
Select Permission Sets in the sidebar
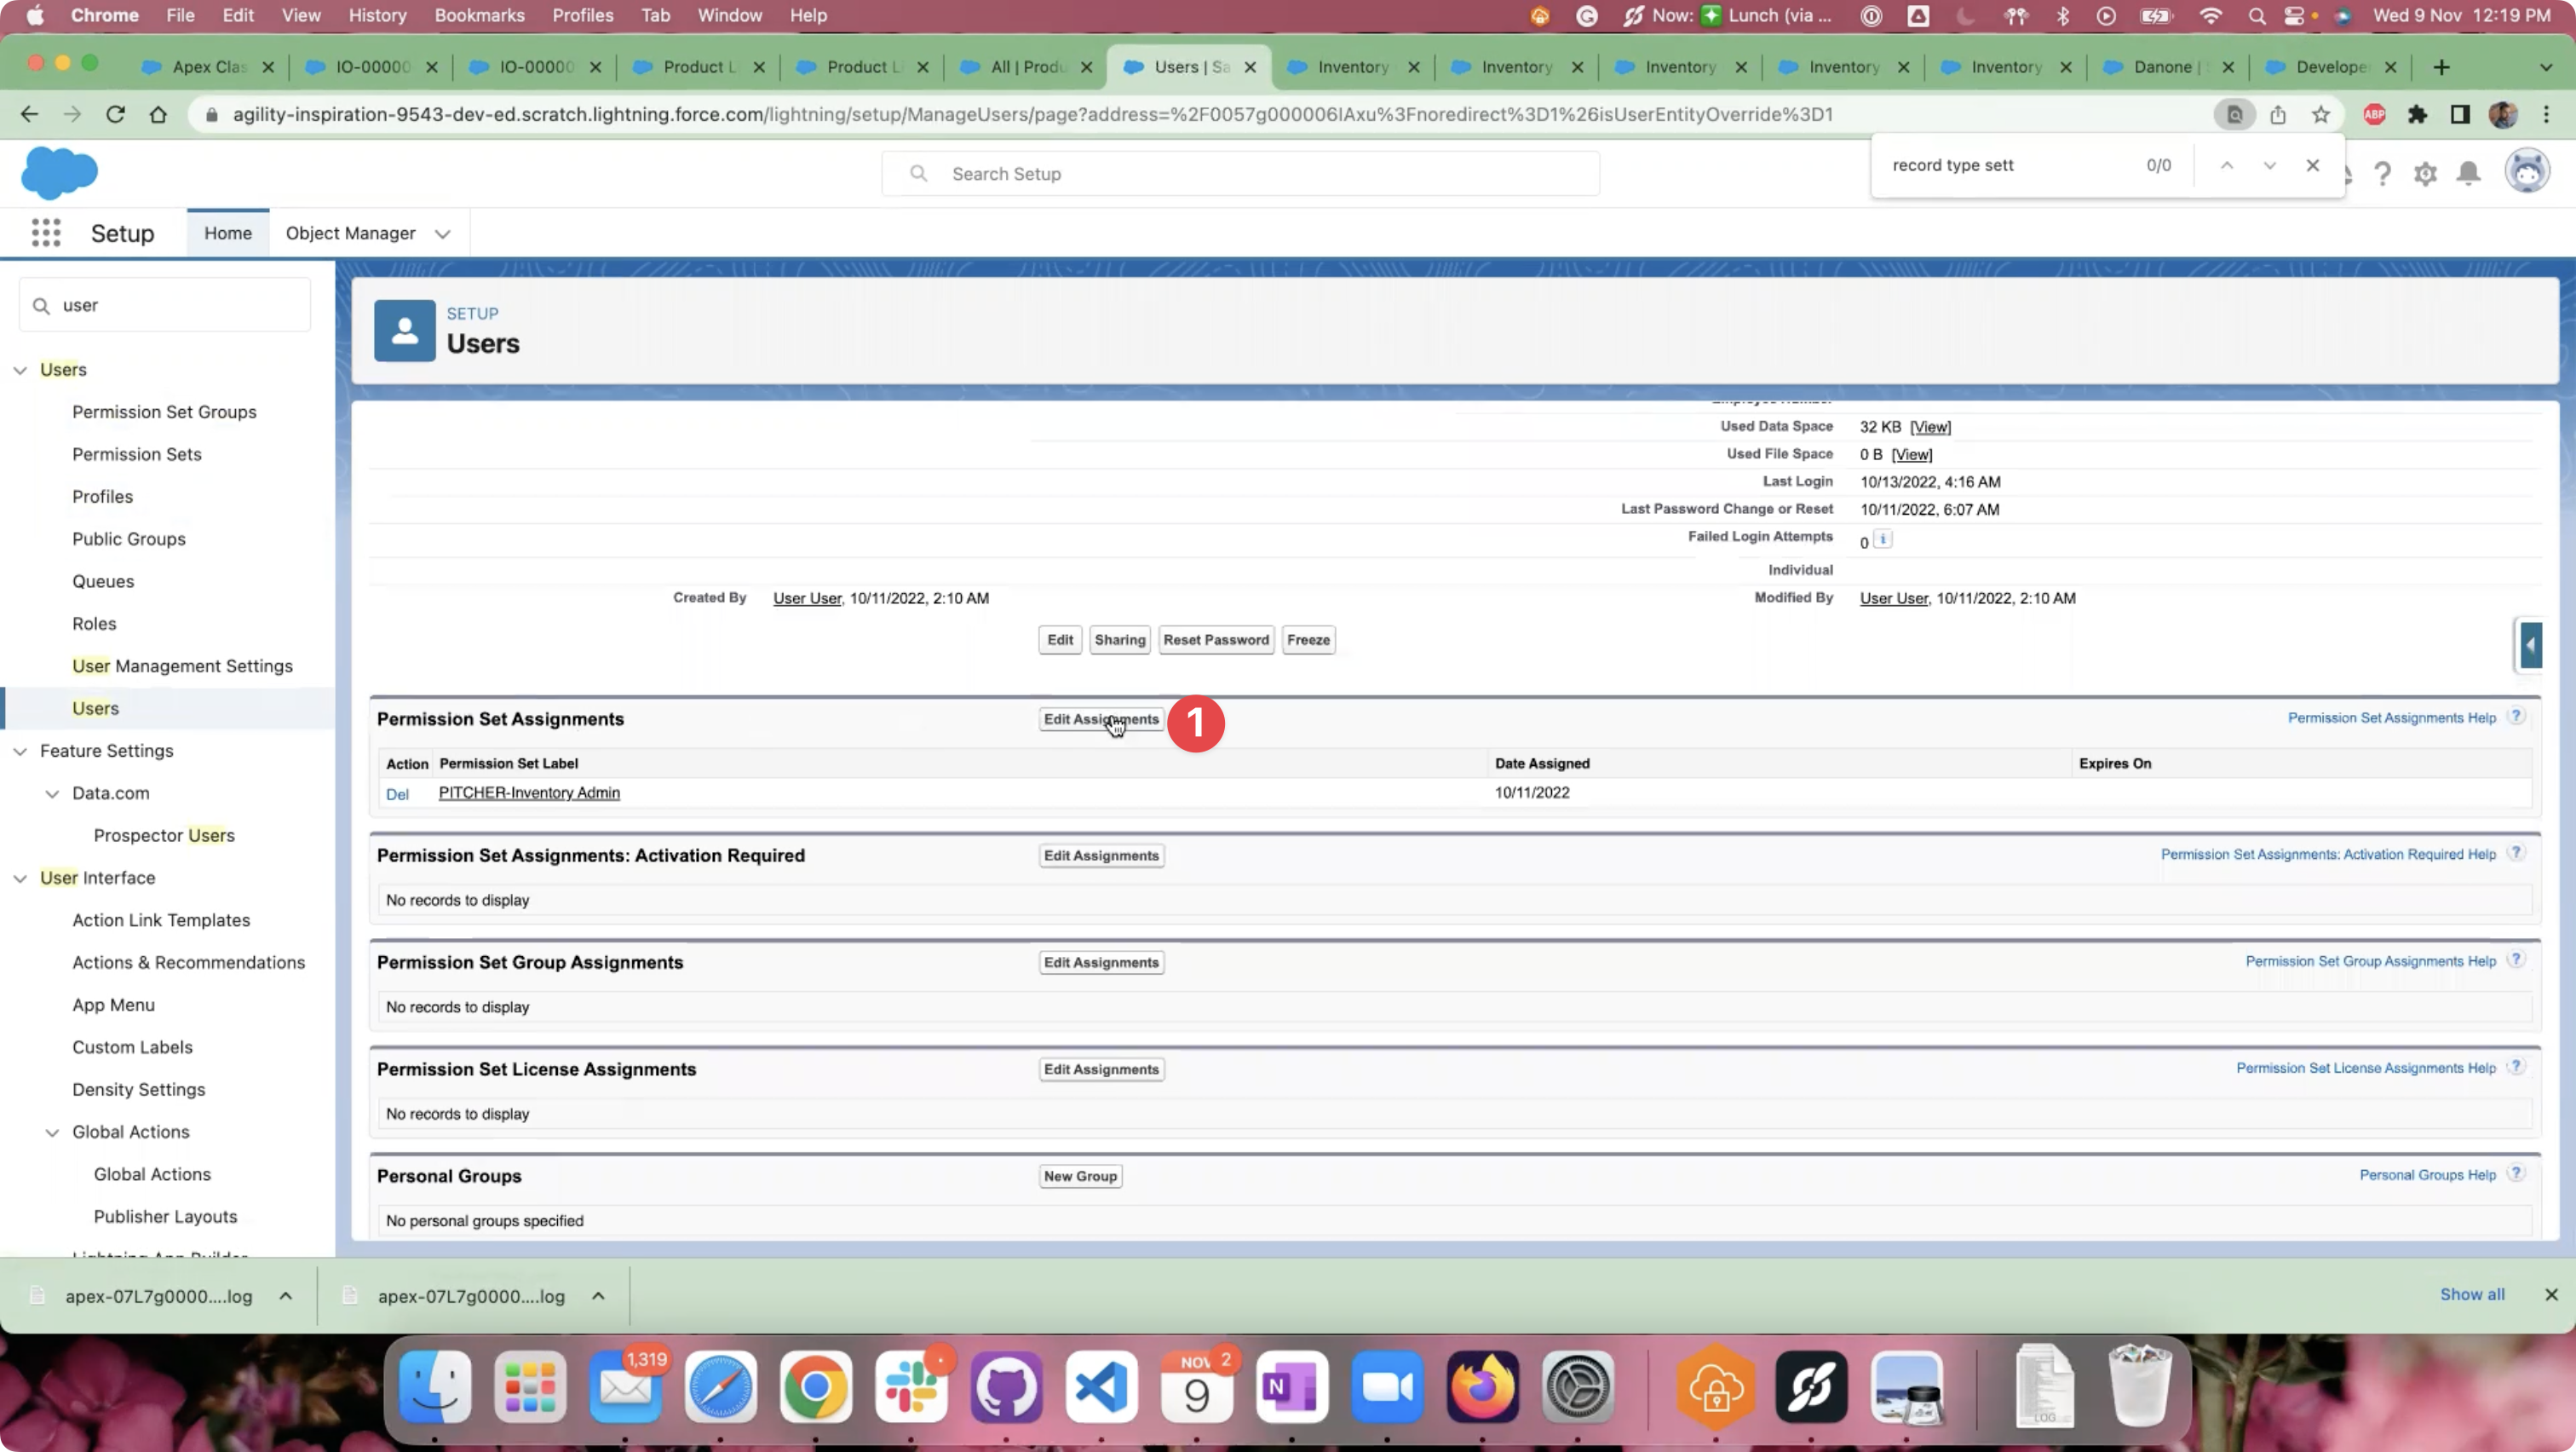[x=137, y=454]
